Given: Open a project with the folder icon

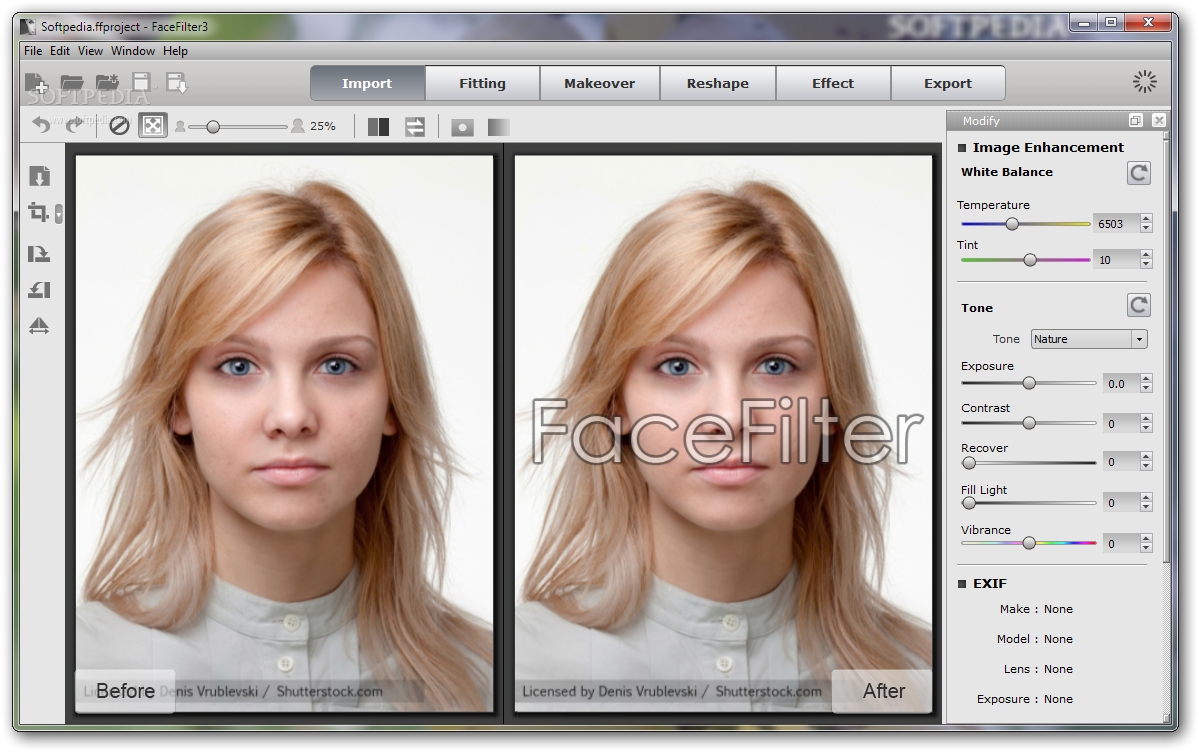Looking at the screenshot, I should [x=72, y=83].
